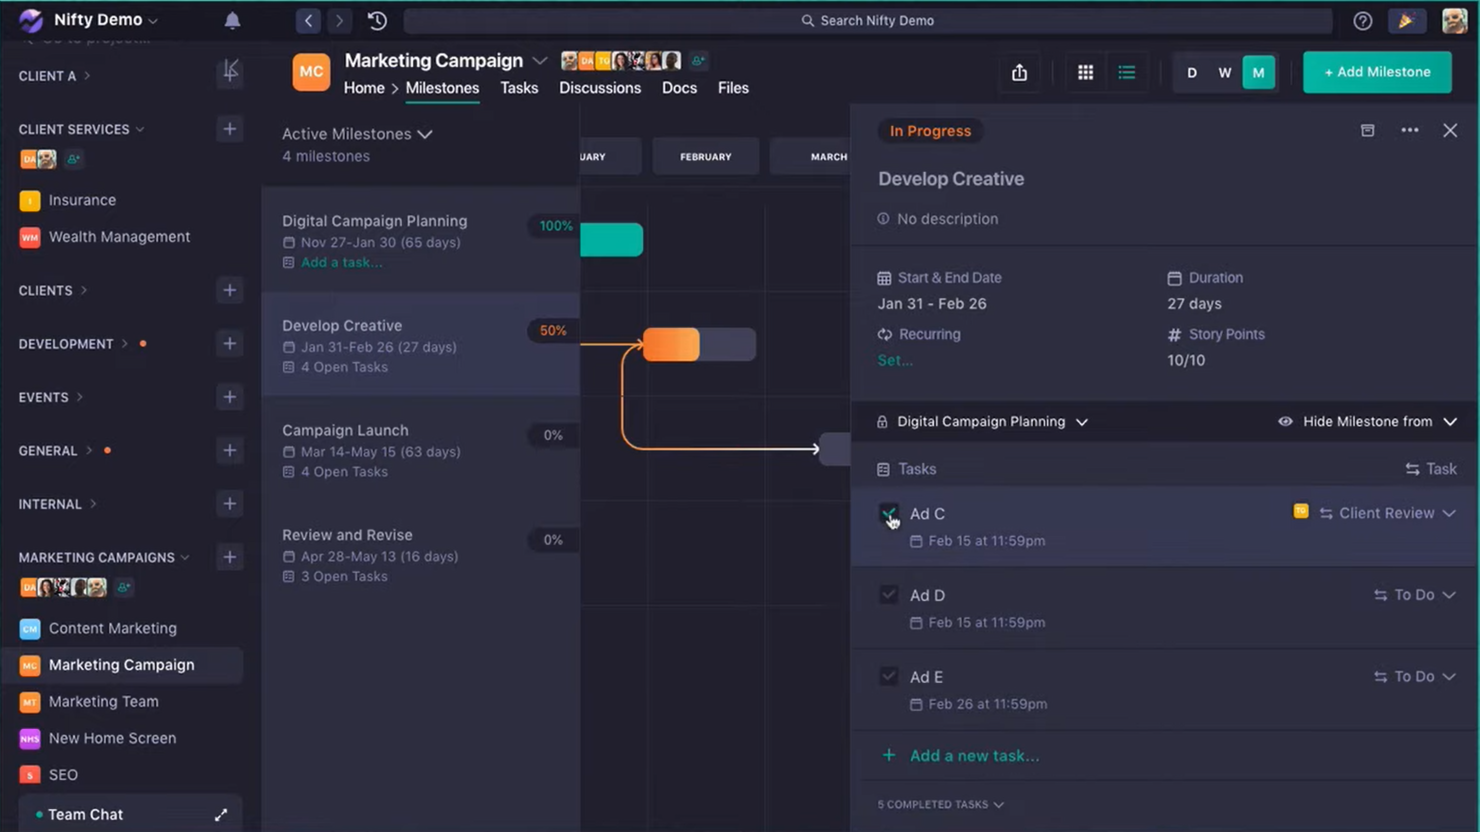Open the Discussions tab

tap(600, 88)
